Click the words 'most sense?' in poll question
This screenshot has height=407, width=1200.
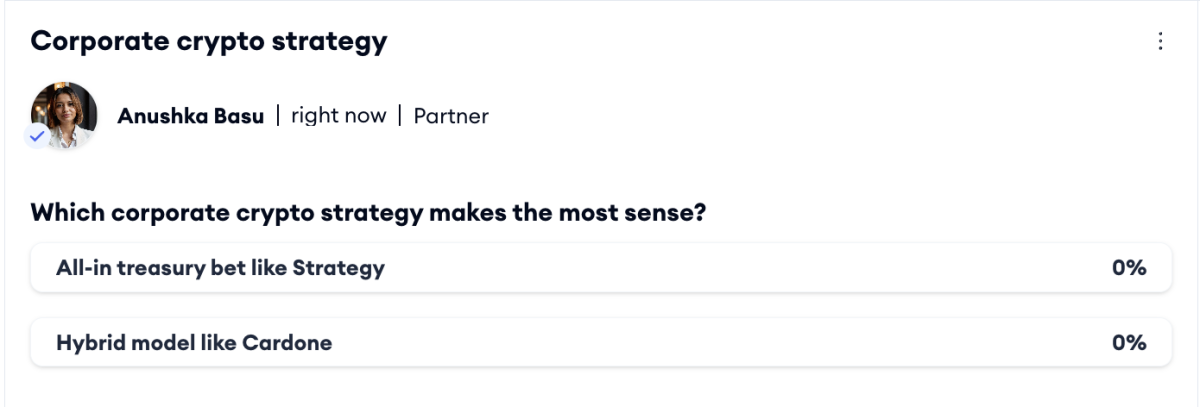coord(648,213)
